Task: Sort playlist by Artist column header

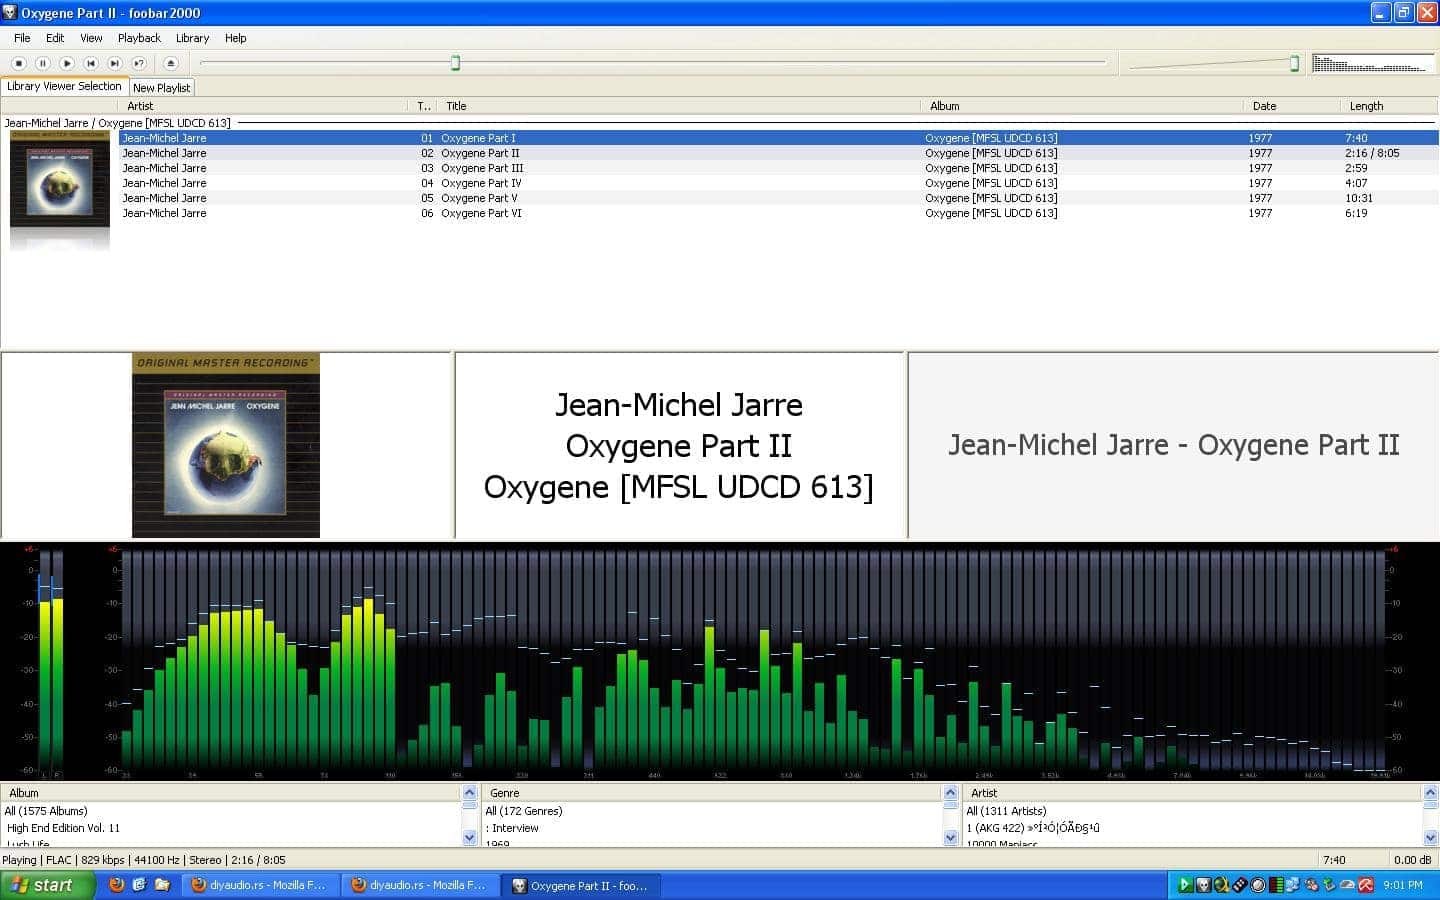Action: click(x=263, y=106)
